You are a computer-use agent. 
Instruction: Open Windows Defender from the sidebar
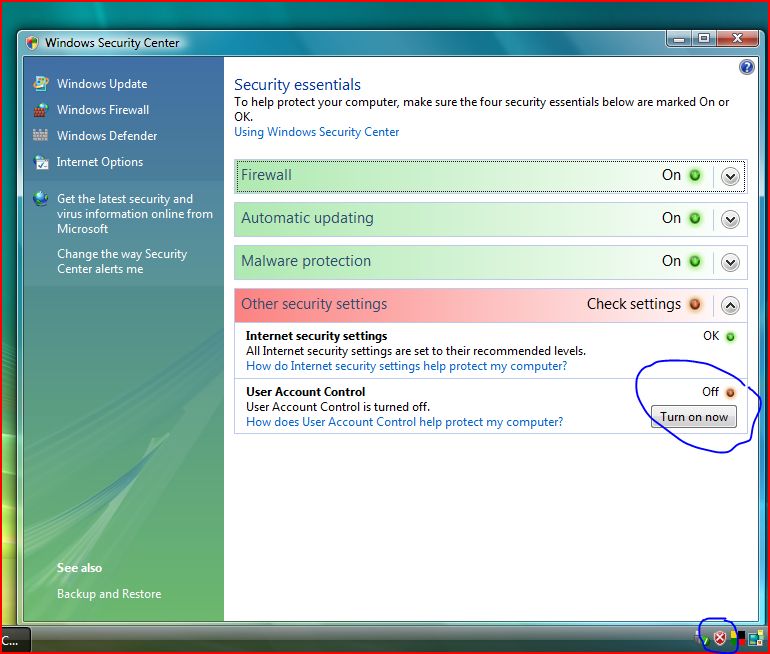point(107,136)
